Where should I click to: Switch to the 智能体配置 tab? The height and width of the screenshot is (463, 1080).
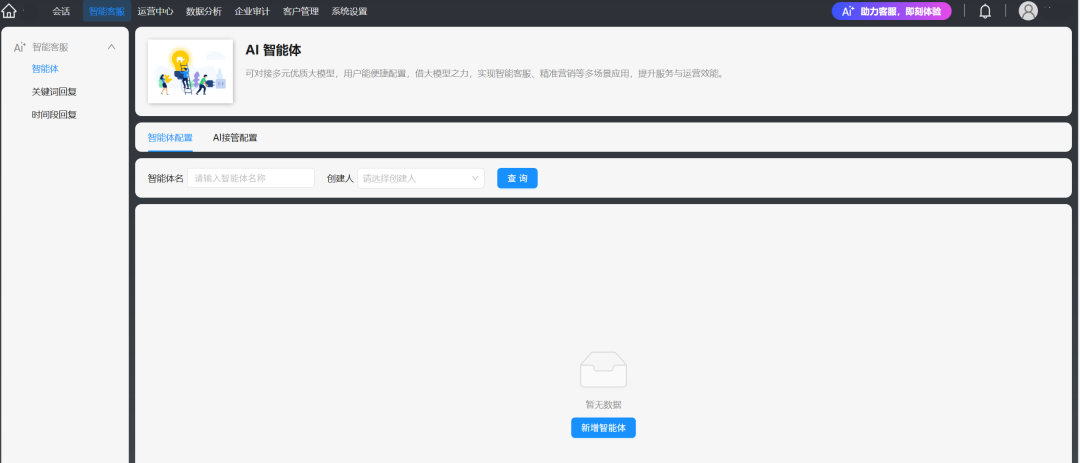tap(170, 138)
